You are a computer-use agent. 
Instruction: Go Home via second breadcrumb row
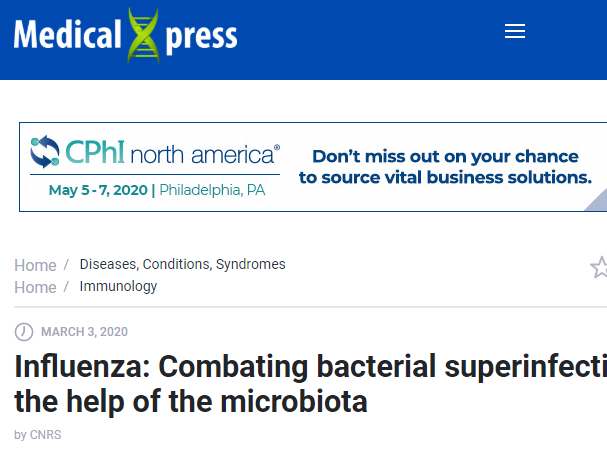[x=35, y=287]
